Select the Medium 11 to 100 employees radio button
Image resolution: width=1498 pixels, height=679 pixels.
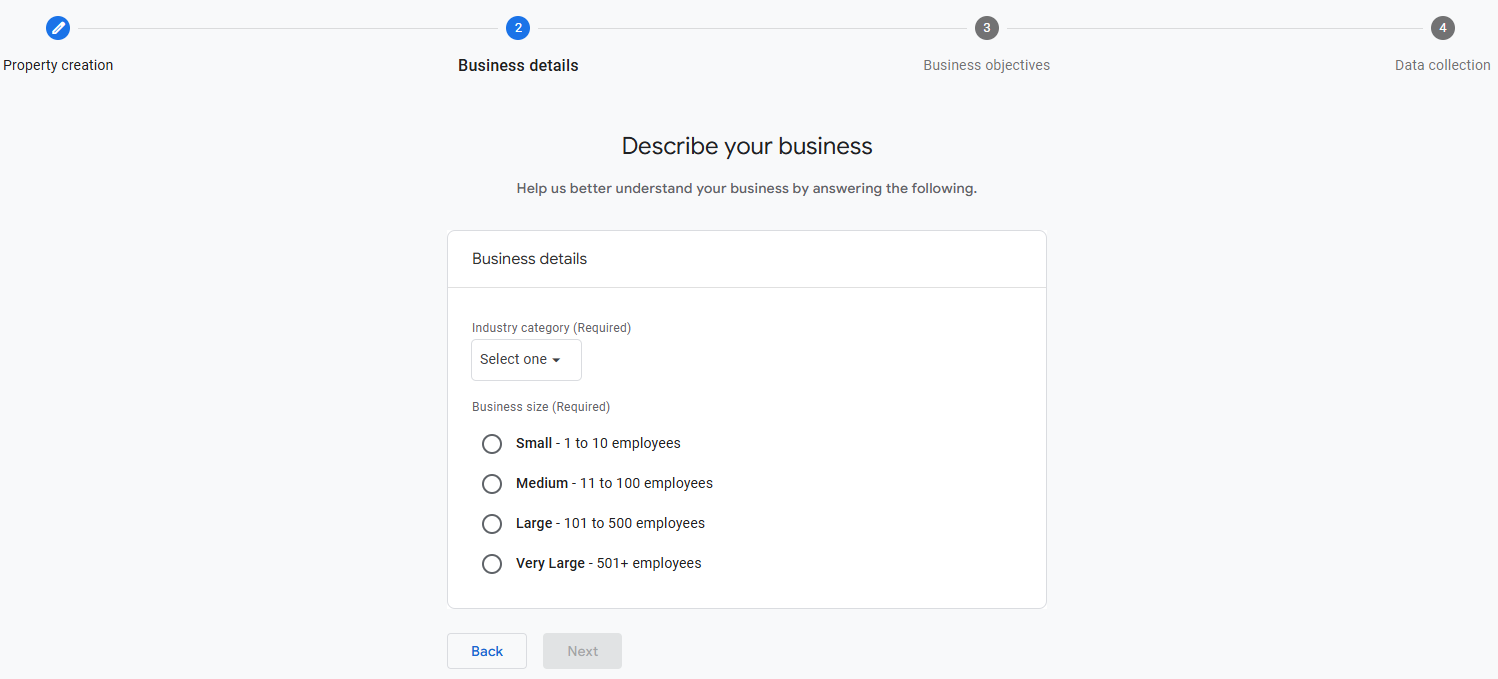492,484
